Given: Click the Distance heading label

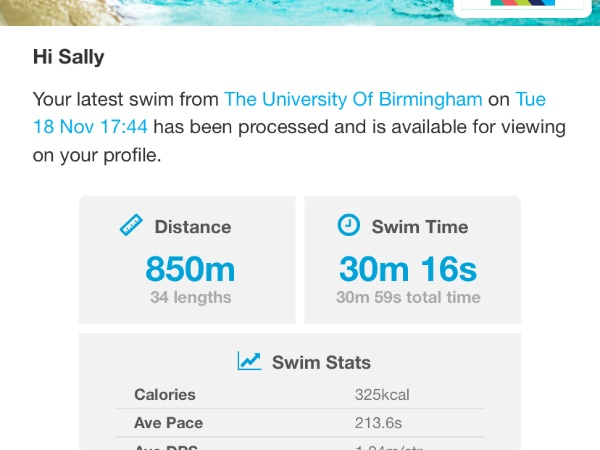Looking at the screenshot, I should point(193,227).
